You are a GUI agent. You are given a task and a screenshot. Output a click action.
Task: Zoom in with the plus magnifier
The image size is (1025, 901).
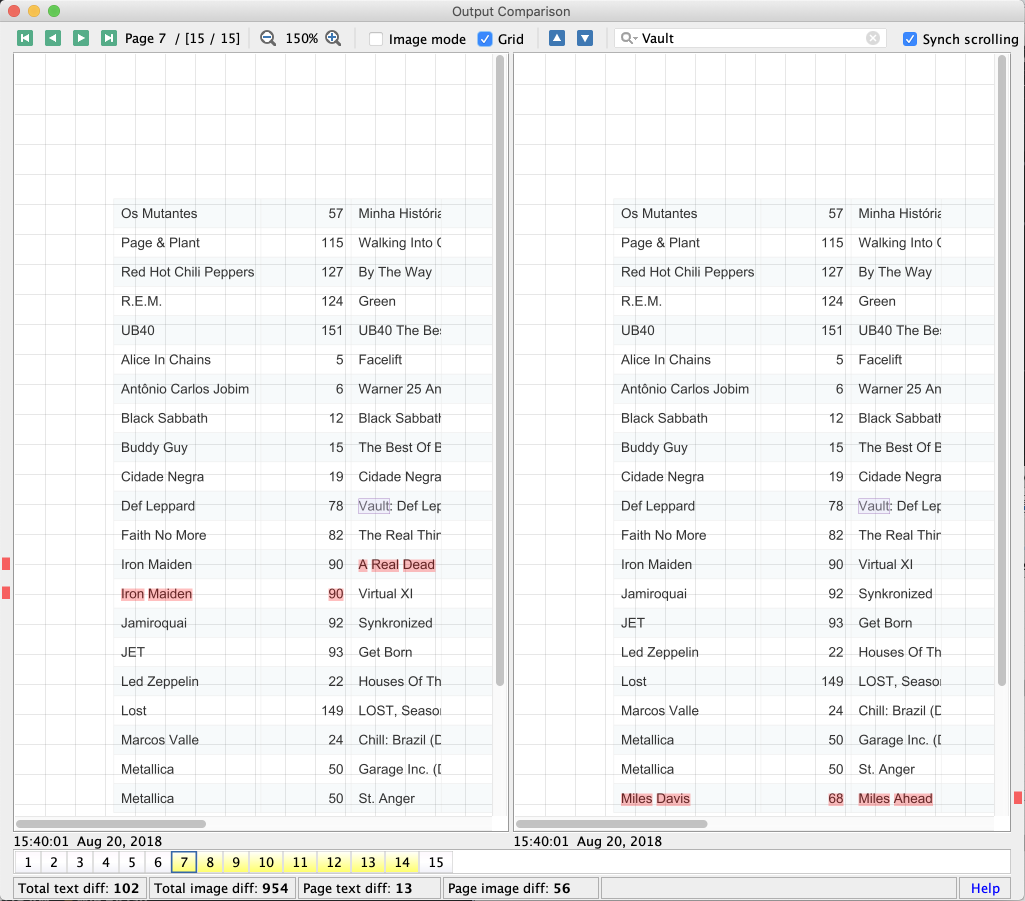click(x=333, y=38)
